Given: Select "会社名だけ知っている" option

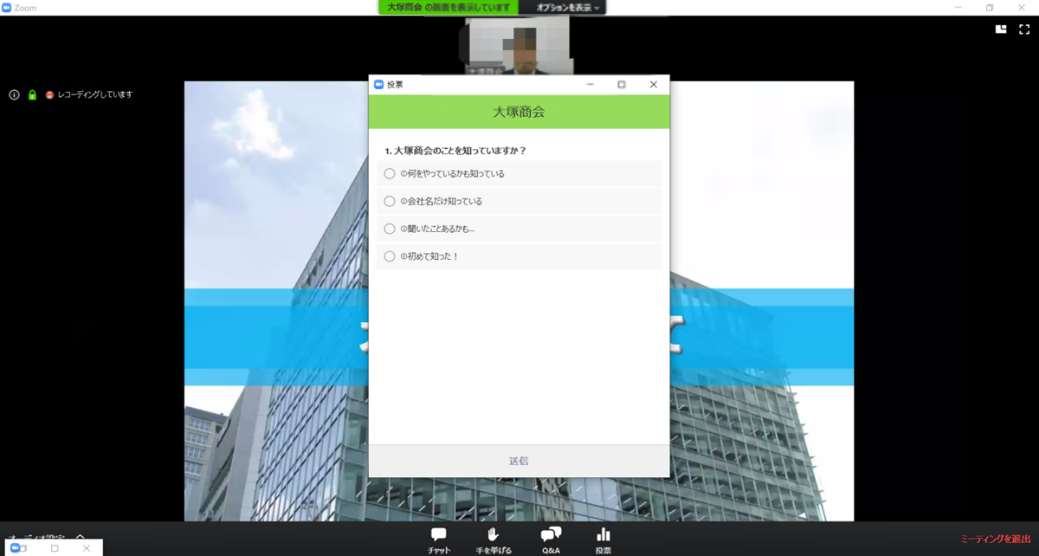Looking at the screenshot, I should pos(390,201).
